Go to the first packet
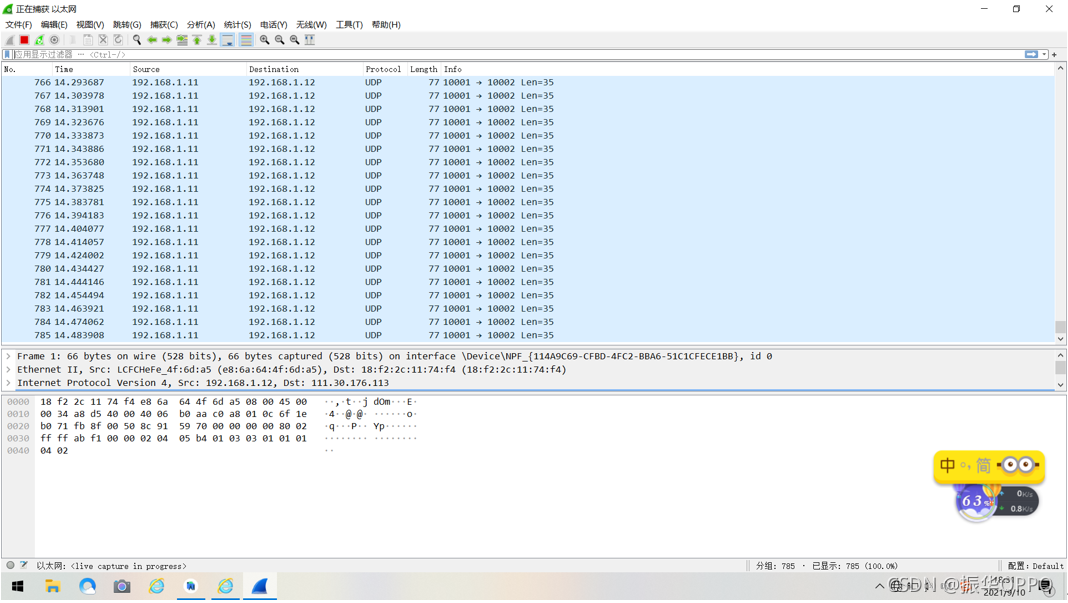The width and height of the screenshot is (1068, 603). [197, 40]
